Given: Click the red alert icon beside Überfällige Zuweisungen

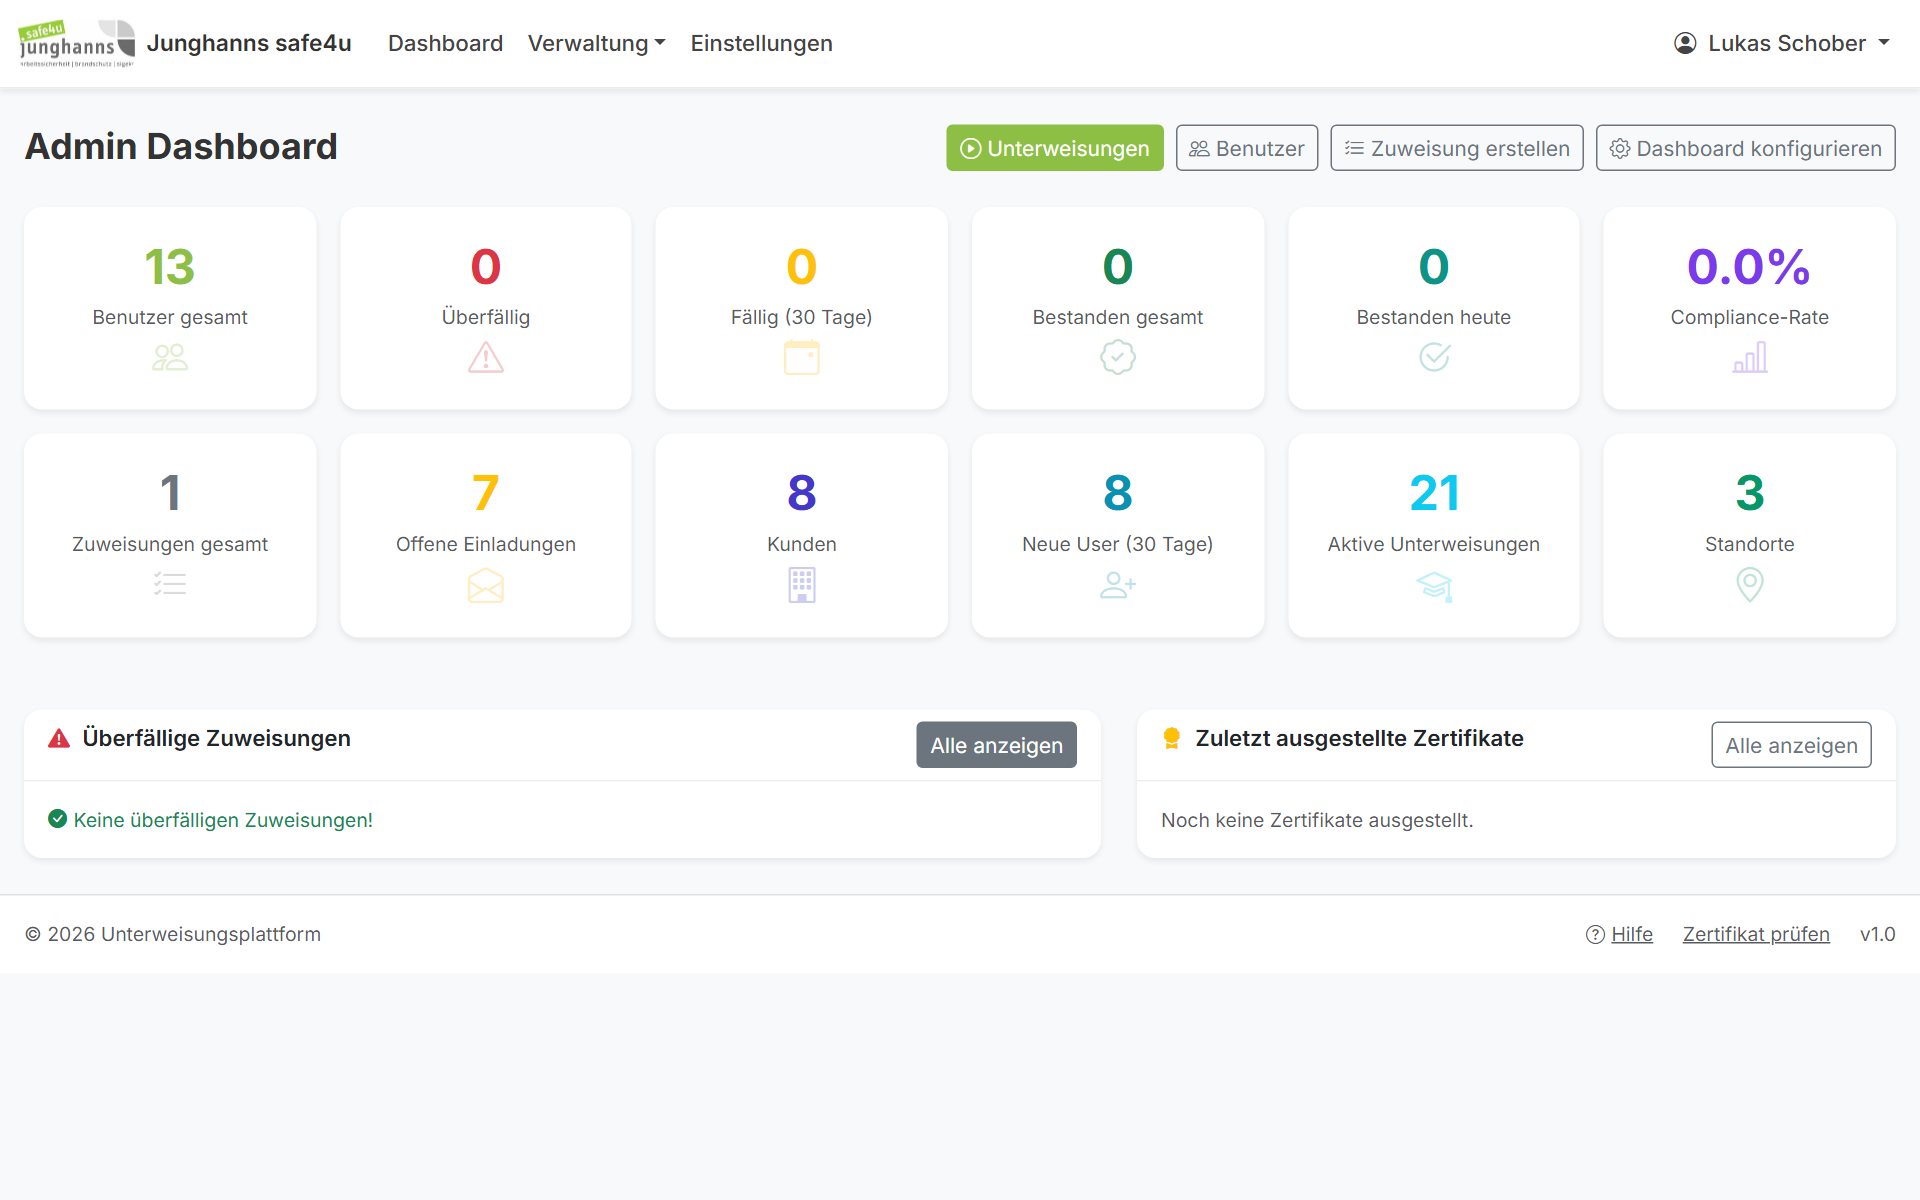Looking at the screenshot, I should [x=59, y=739].
